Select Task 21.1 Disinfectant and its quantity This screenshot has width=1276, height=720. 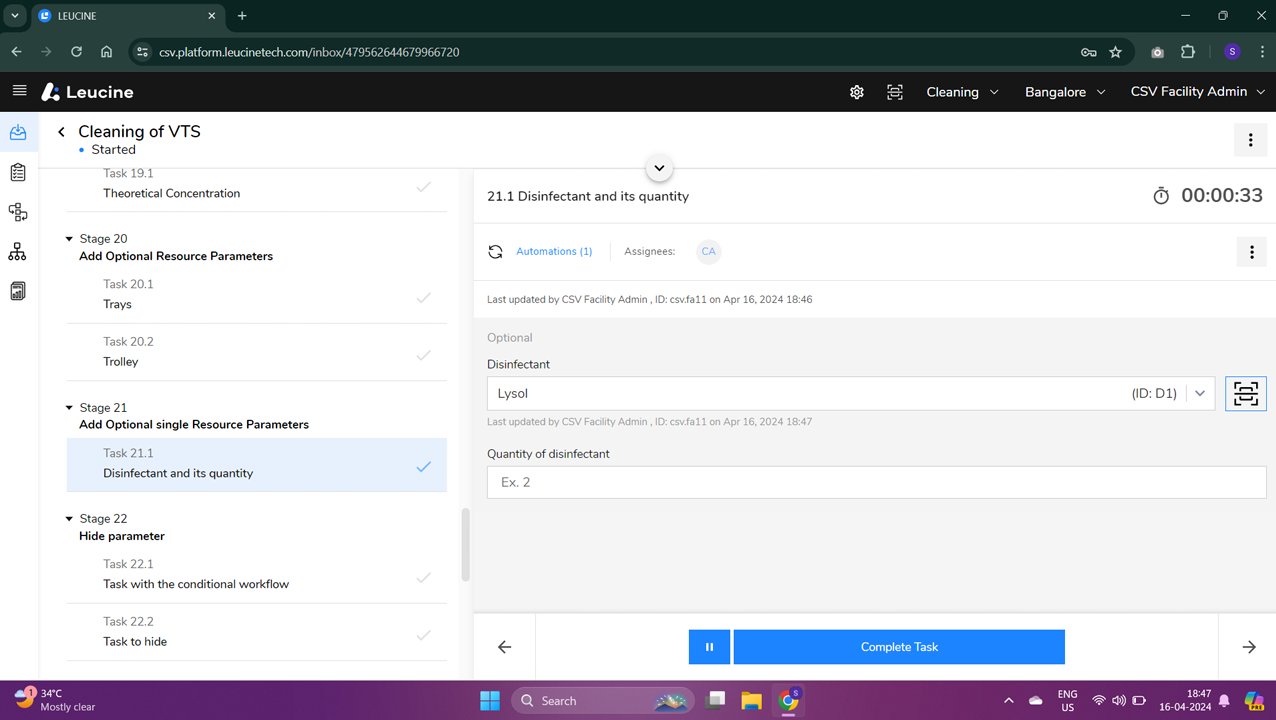tap(257, 464)
